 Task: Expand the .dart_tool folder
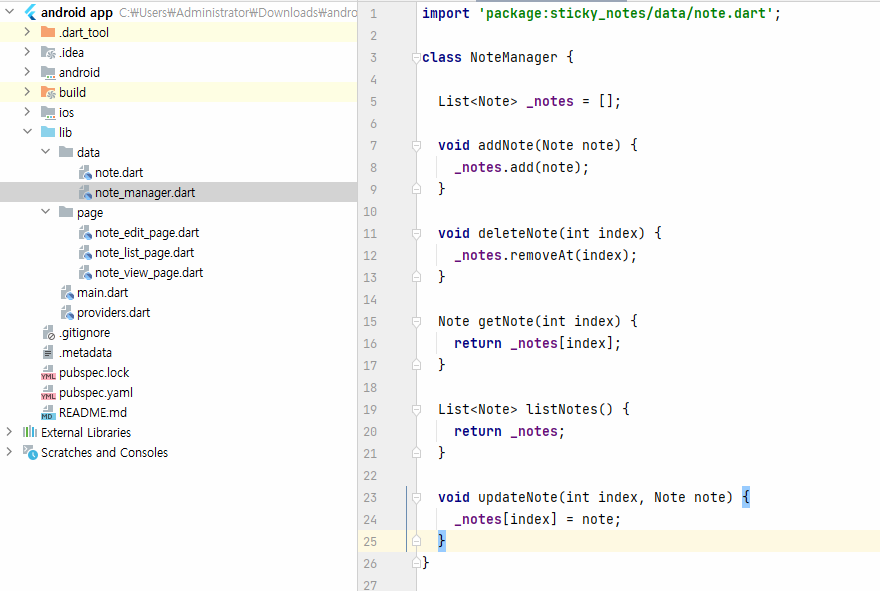point(28,32)
